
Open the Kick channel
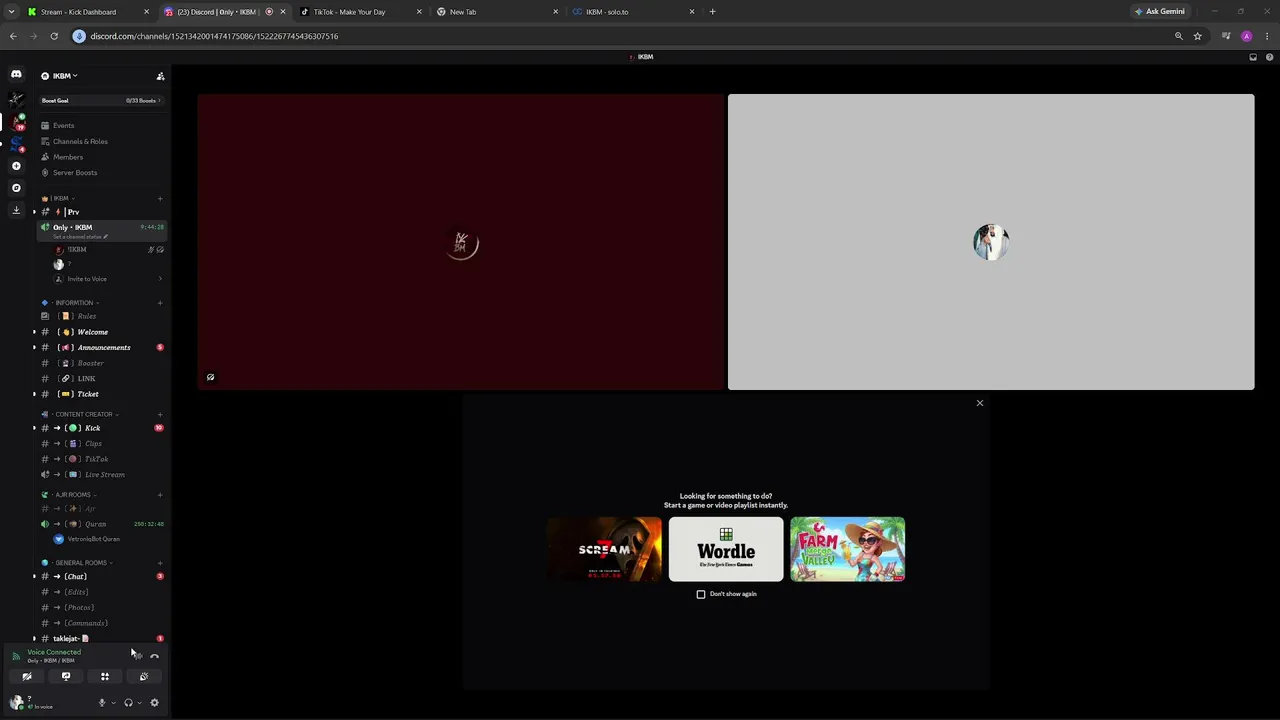click(100, 428)
